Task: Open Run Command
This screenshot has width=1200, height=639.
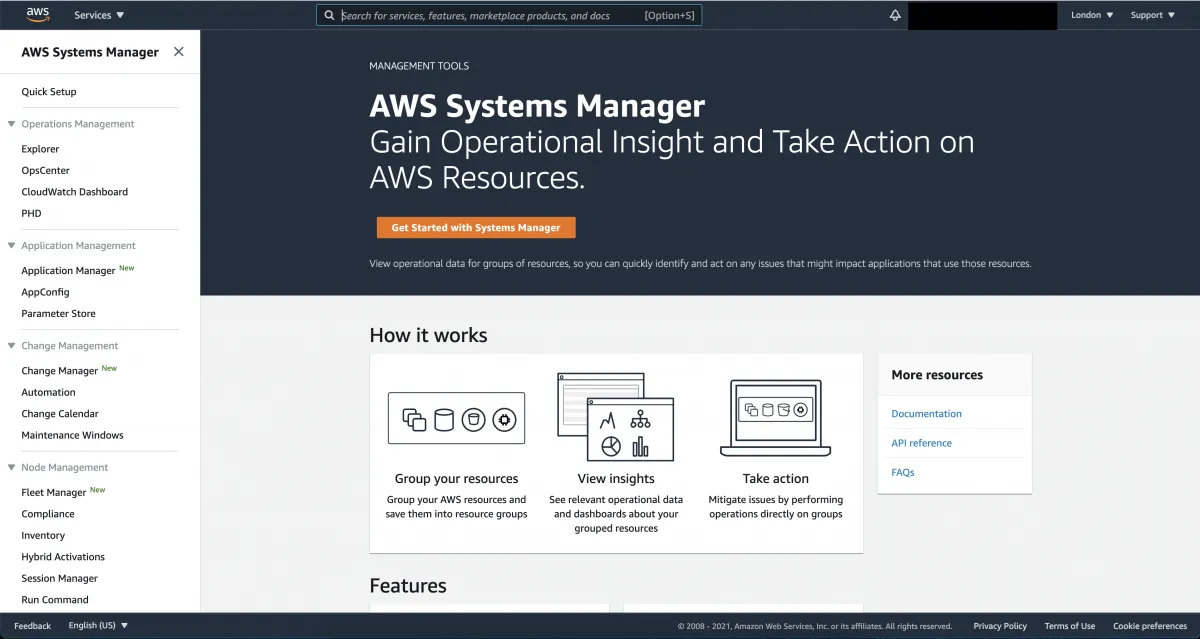Action: (x=55, y=600)
